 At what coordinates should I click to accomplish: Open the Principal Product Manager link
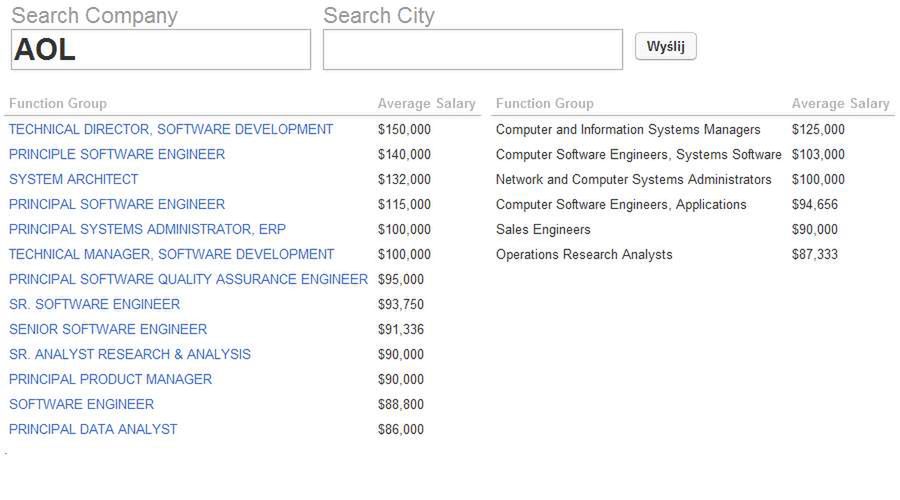(x=110, y=379)
